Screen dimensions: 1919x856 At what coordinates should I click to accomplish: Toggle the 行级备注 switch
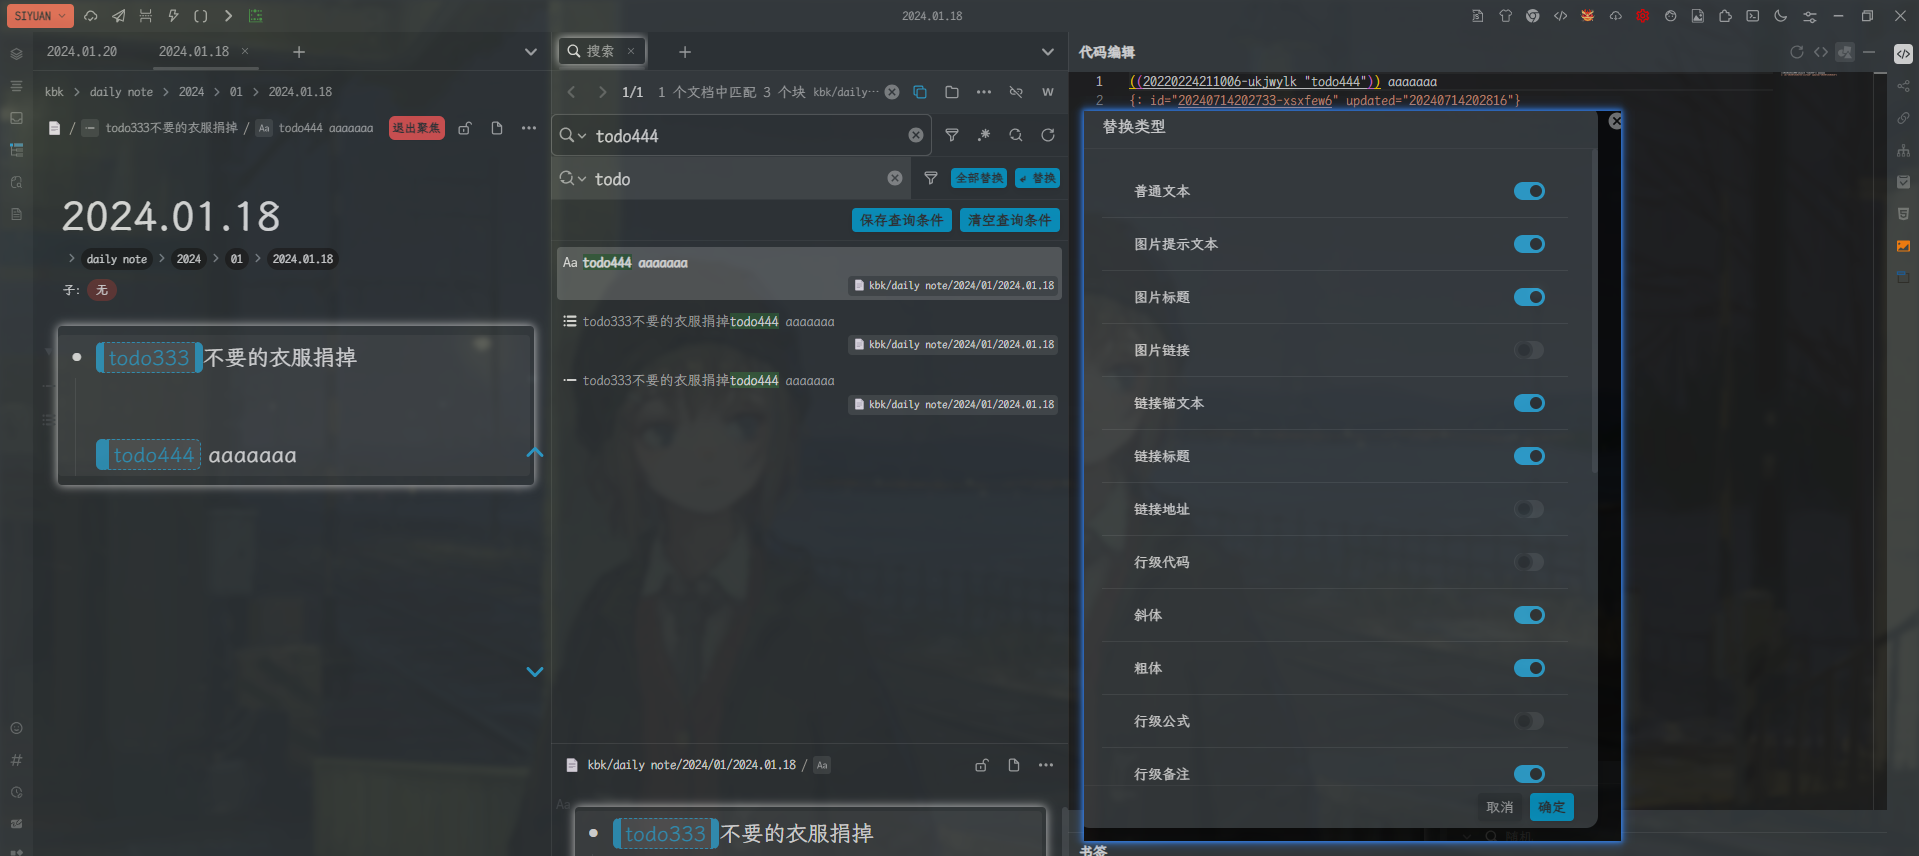pyautogui.click(x=1529, y=774)
